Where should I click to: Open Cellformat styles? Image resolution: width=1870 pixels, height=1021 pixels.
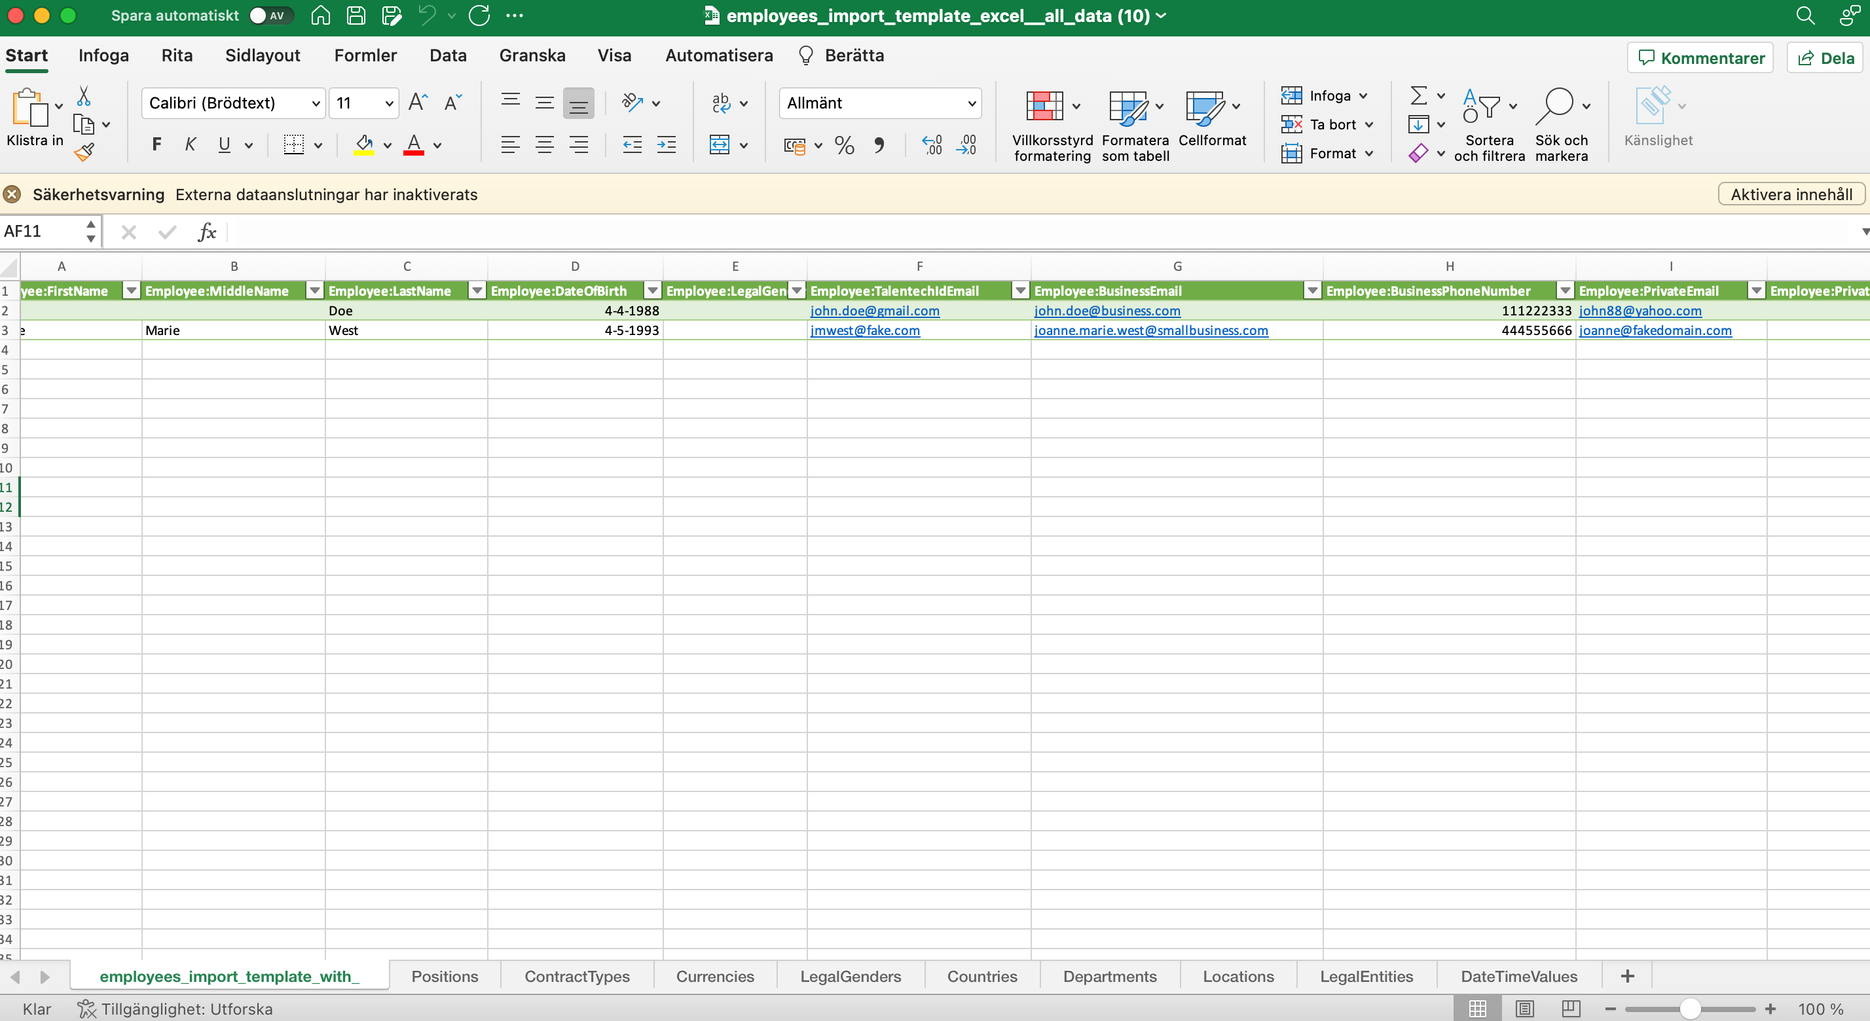tap(1212, 119)
